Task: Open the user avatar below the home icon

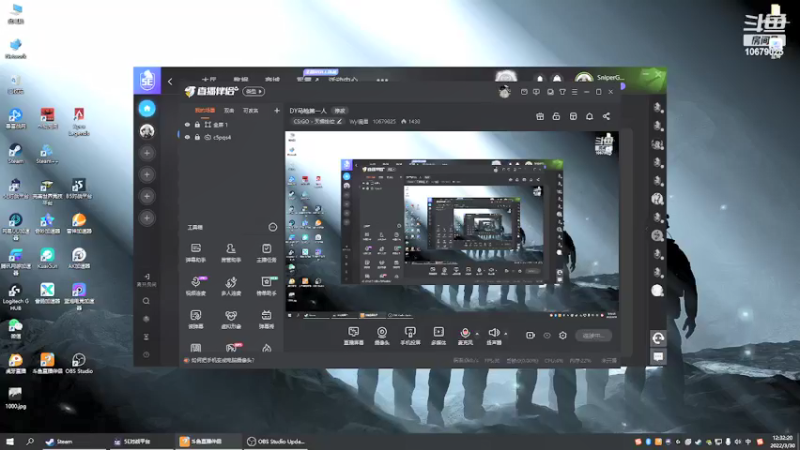Action: pos(147,131)
